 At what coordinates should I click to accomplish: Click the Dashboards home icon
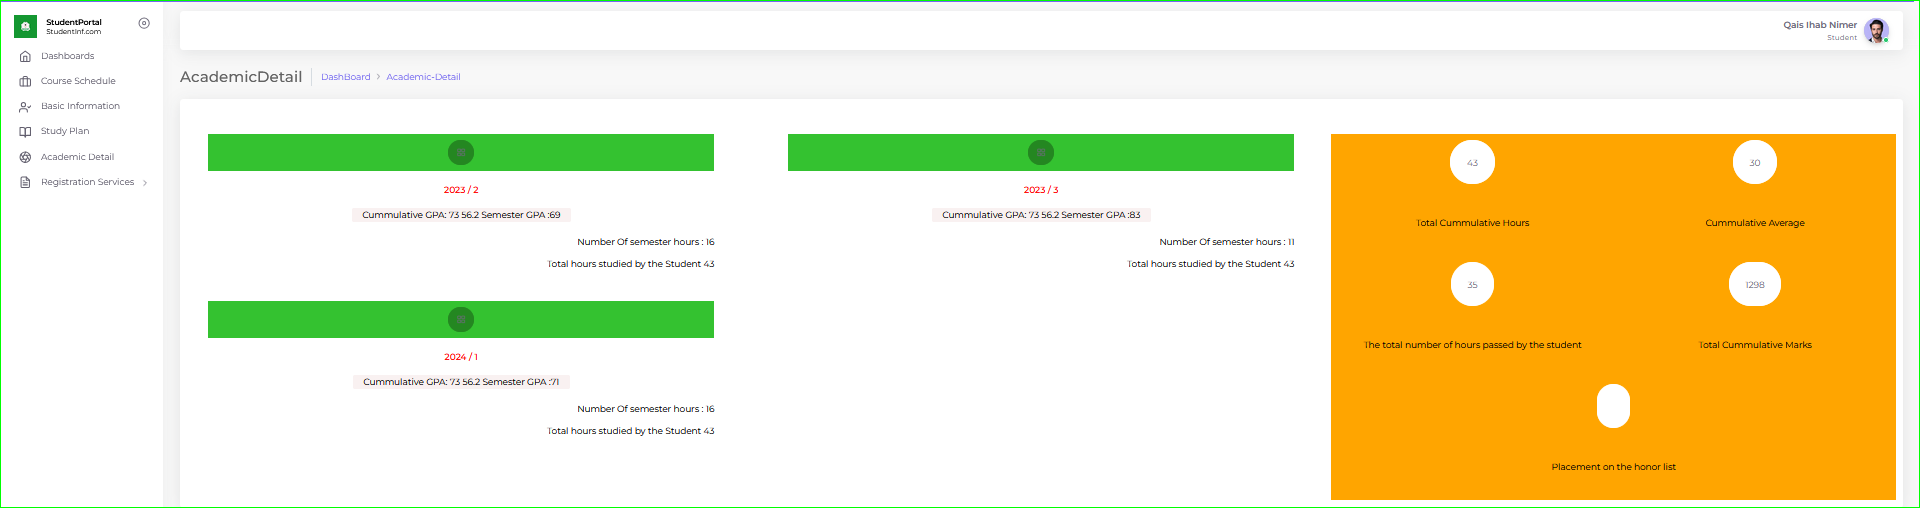click(x=25, y=57)
